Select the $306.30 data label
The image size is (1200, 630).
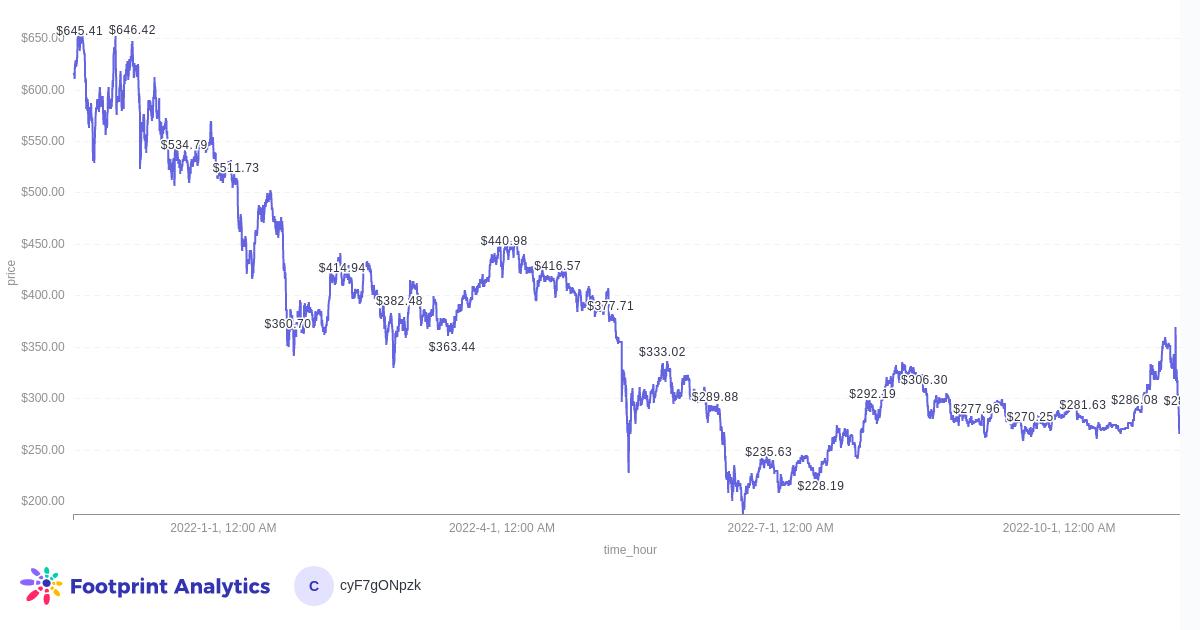coord(924,380)
